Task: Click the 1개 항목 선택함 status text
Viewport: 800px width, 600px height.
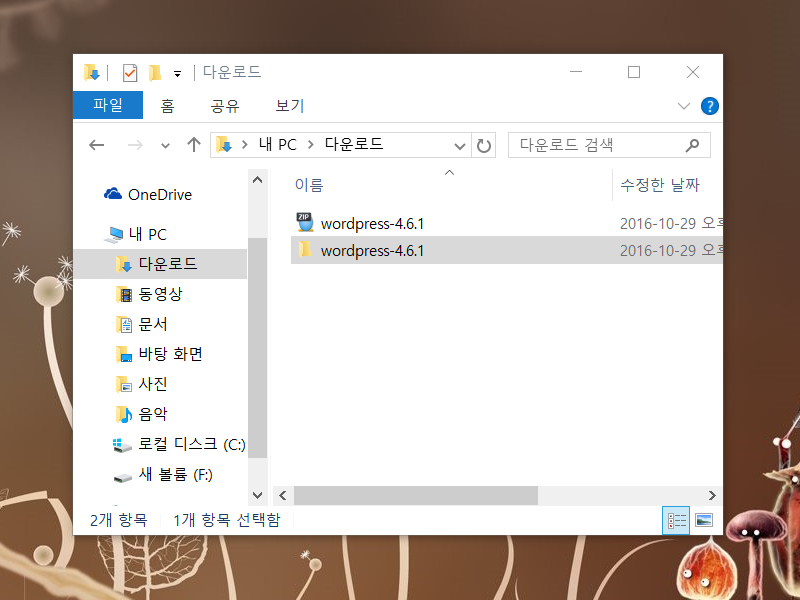Action: pyautogui.click(x=227, y=520)
